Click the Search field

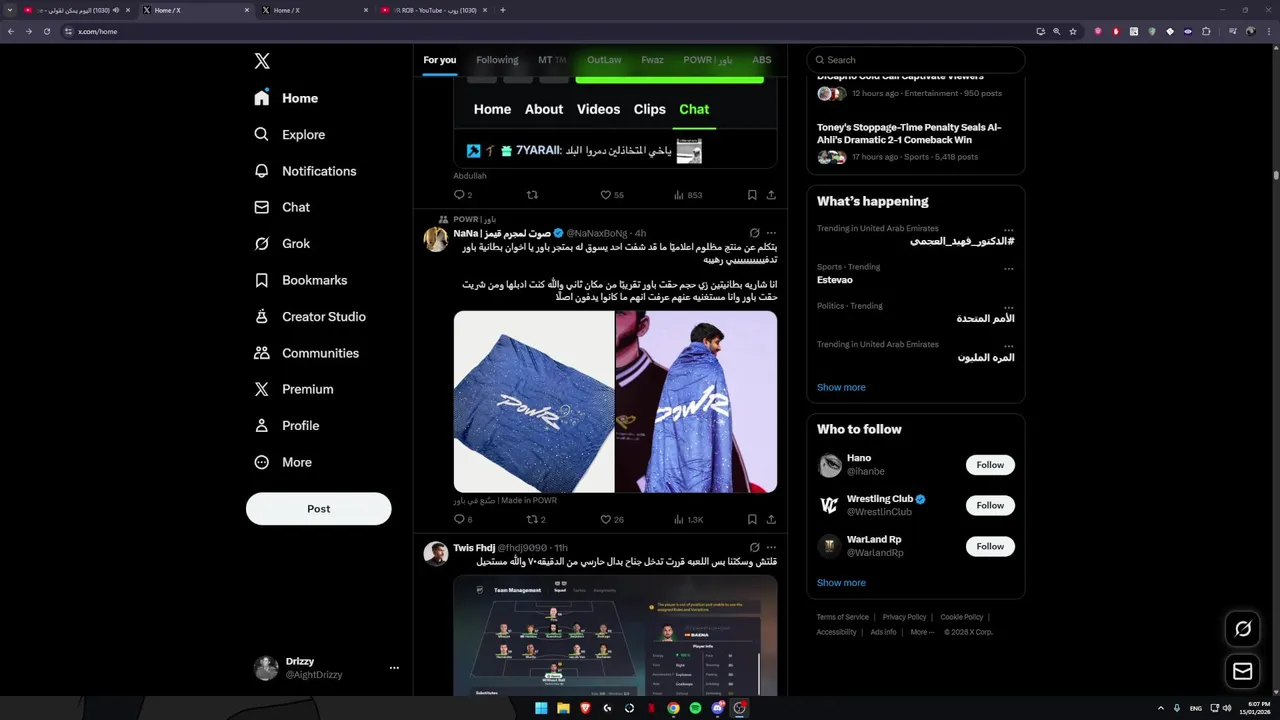pyautogui.click(x=916, y=60)
